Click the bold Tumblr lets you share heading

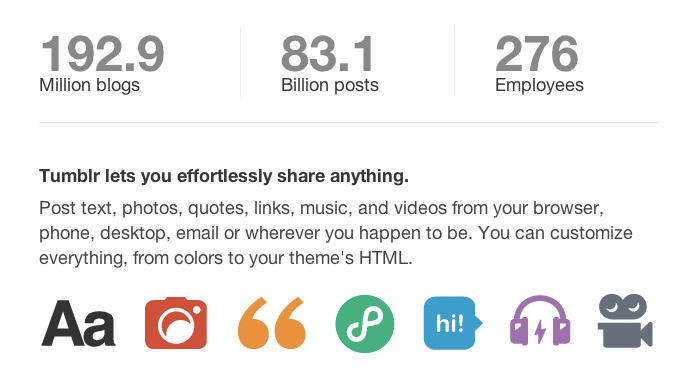[x=224, y=176]
